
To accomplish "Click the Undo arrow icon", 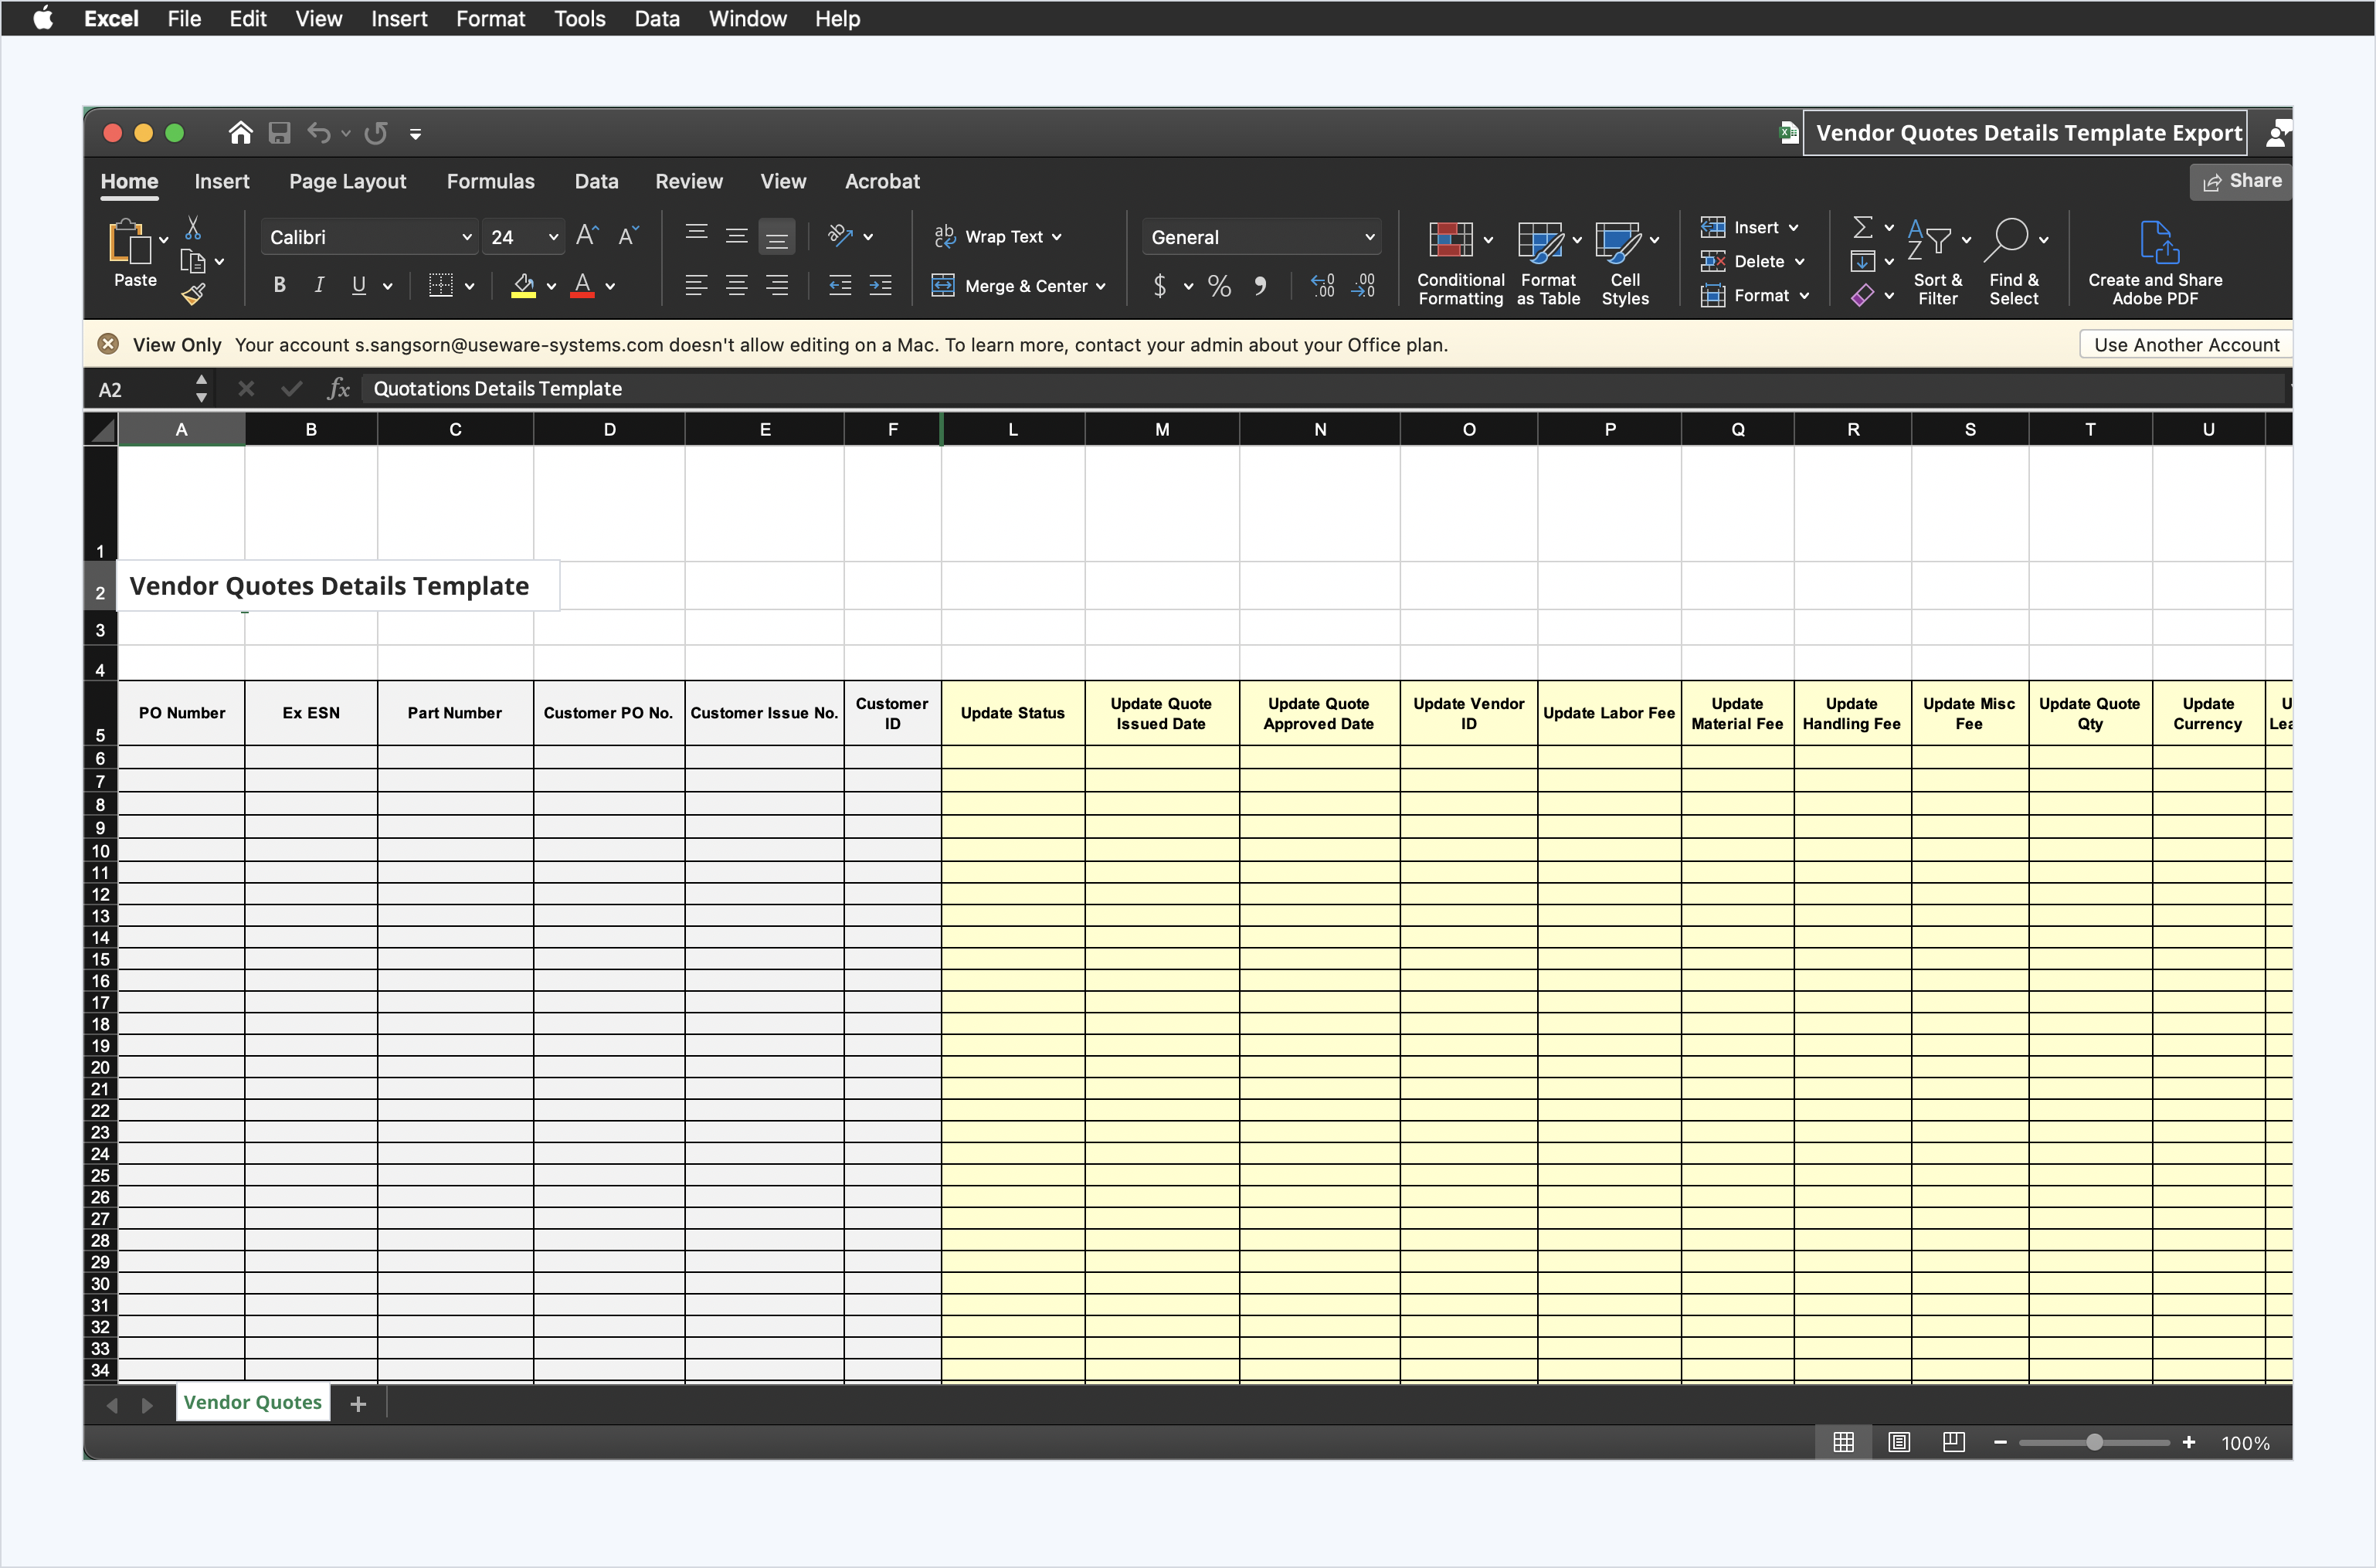I will 319,133.
